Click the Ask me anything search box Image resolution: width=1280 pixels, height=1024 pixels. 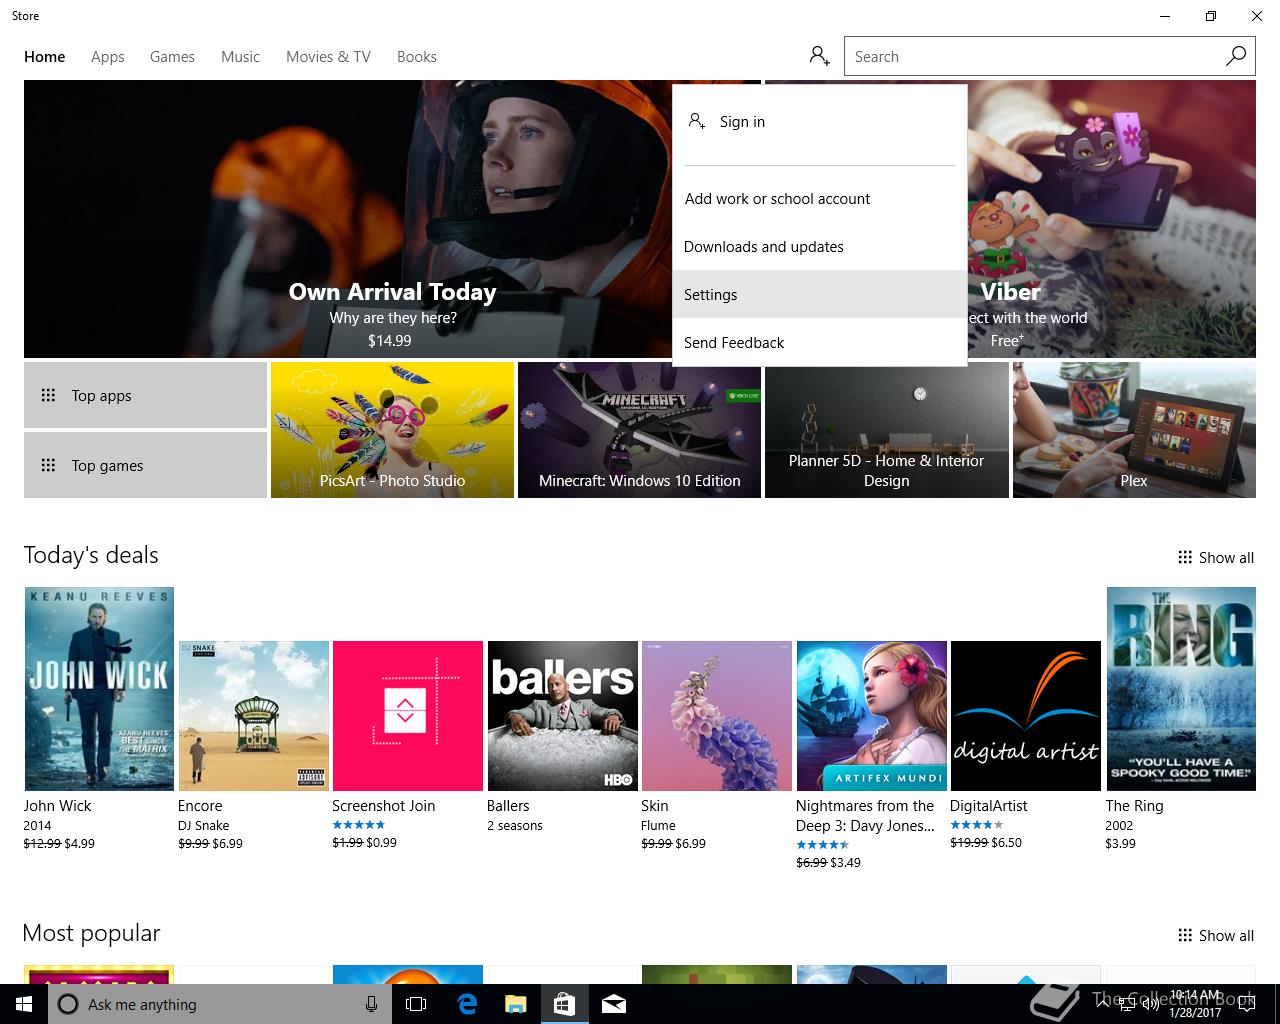tap(218, 1004)
